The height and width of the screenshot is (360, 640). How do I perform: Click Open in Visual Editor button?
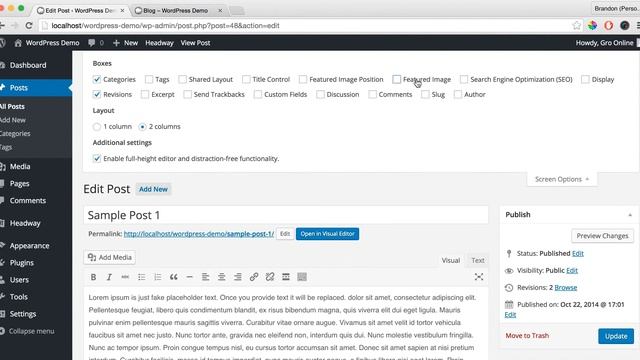[x=327, y=234]
